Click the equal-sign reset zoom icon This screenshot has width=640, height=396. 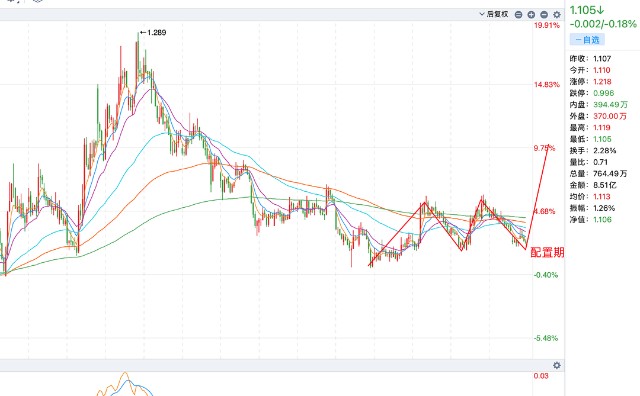518,15
